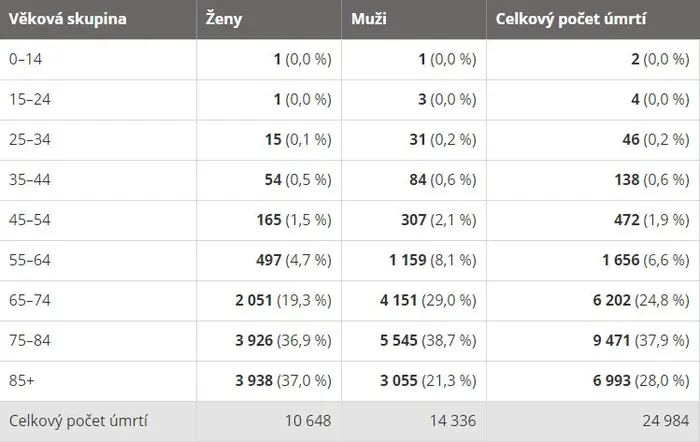The image size is (700, 442).
Task: Select the 65–74 row label
Action: (x=29, y=300)
